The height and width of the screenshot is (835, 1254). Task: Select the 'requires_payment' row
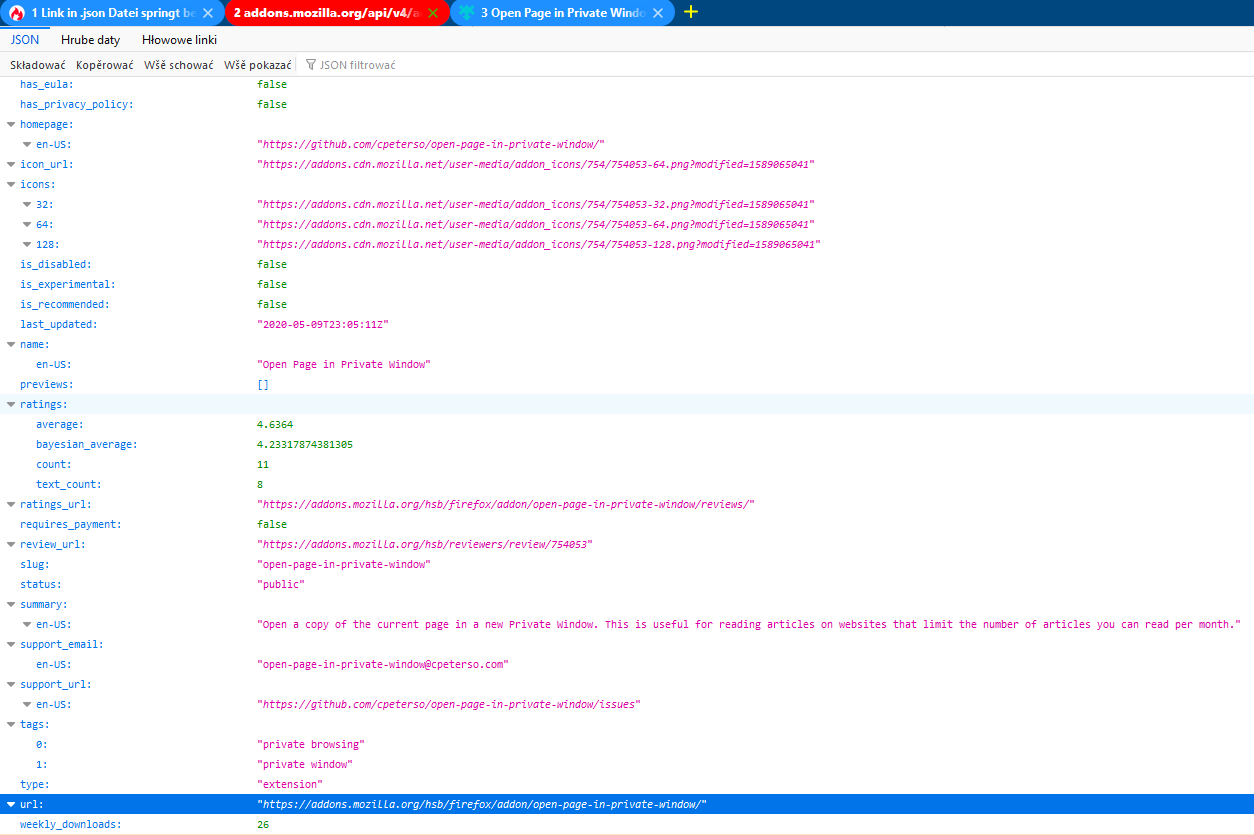pos(627,524)
